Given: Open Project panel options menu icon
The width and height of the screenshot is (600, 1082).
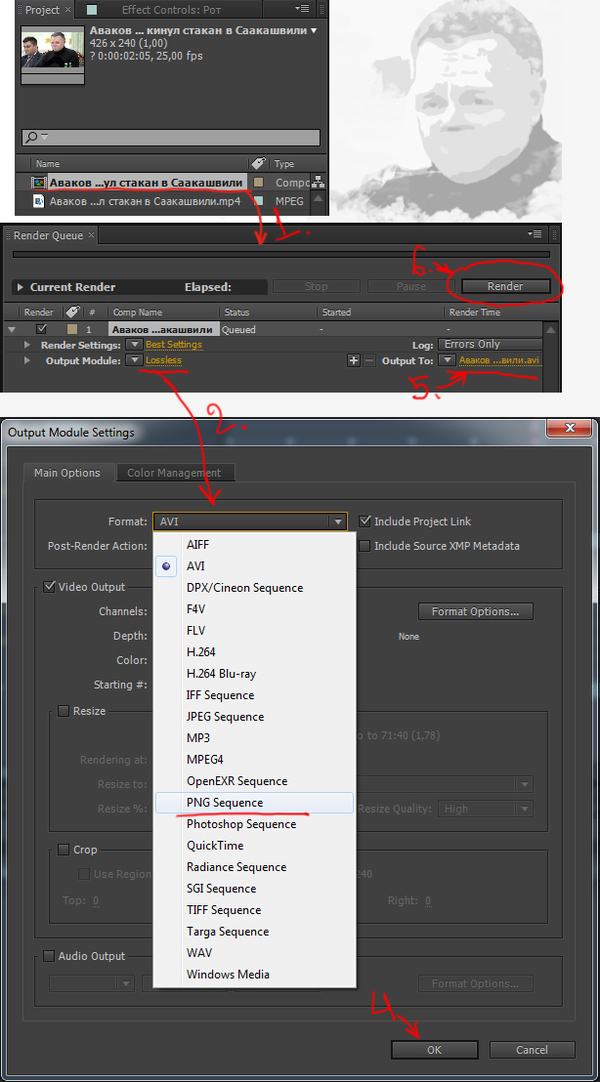Looking at the screenshot, I should coord(302,9).
